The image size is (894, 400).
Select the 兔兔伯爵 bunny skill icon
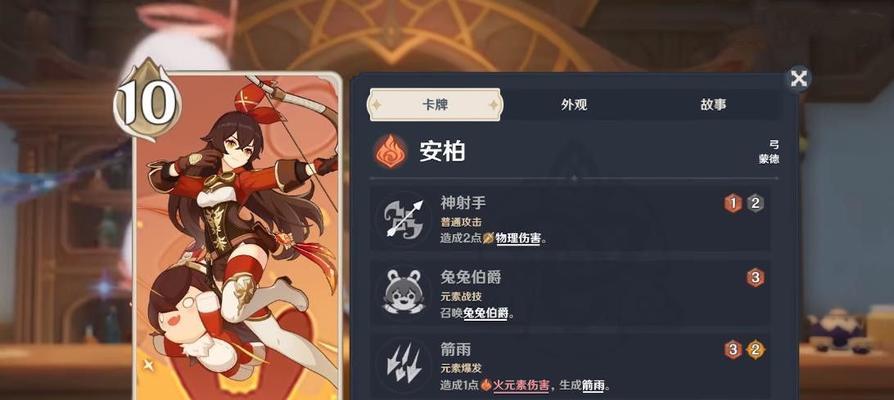pyautogui.click(x=404, y=292)
